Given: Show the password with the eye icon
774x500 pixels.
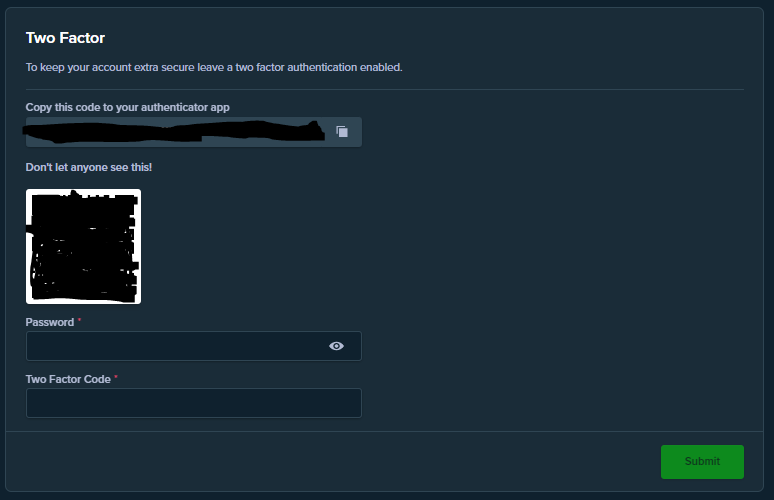Looking at the screenshot, I should [336, 346].
